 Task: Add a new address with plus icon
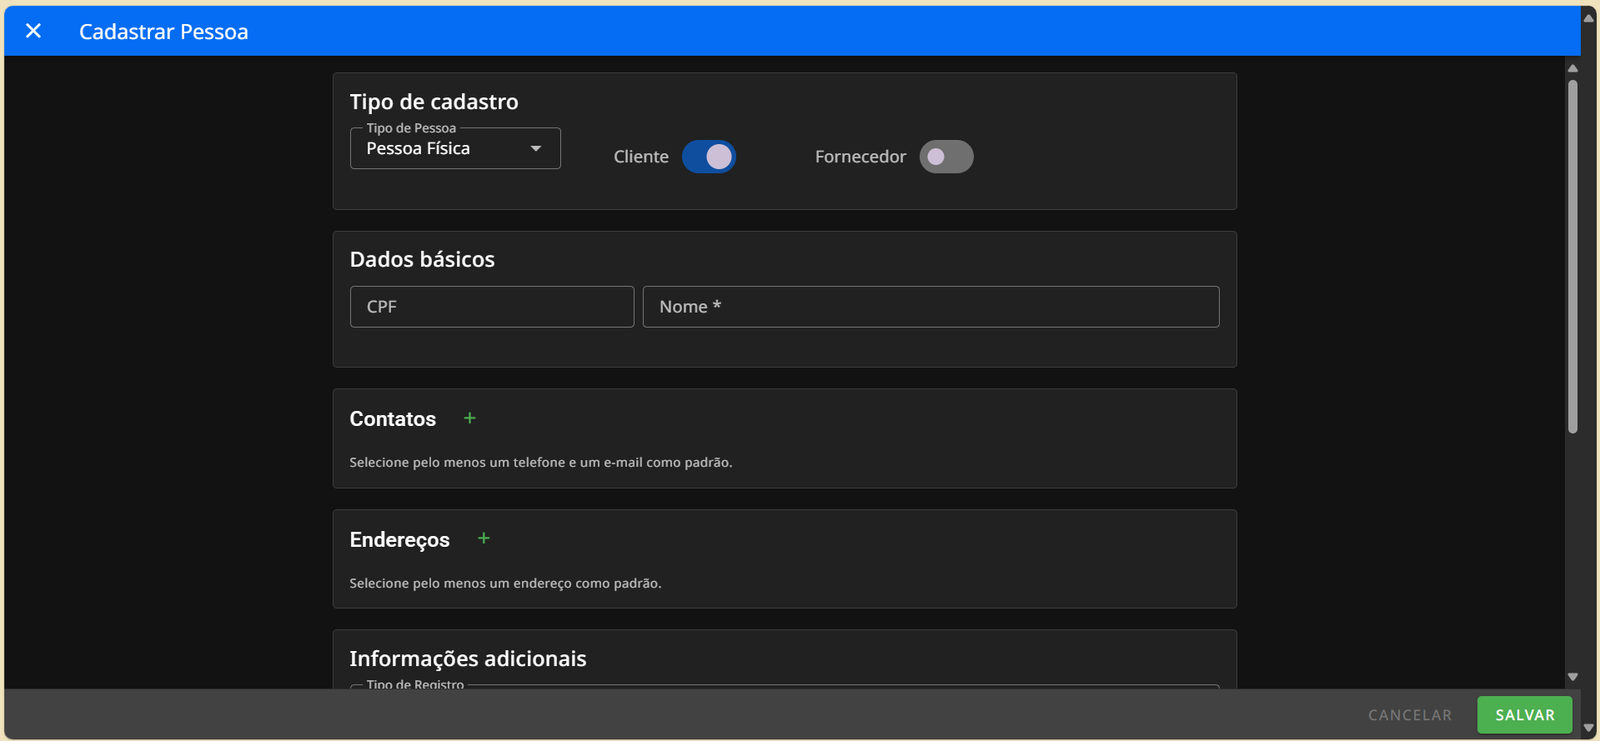(483, 538)
